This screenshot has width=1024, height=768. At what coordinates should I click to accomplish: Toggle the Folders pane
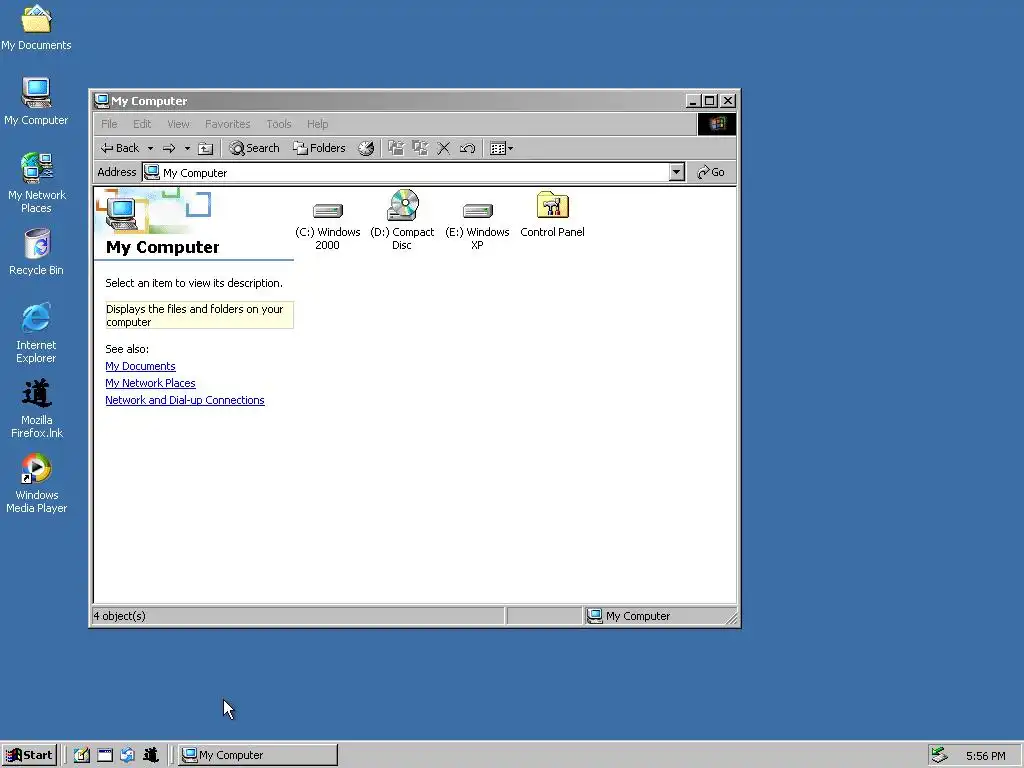click(x=319, y=148)
